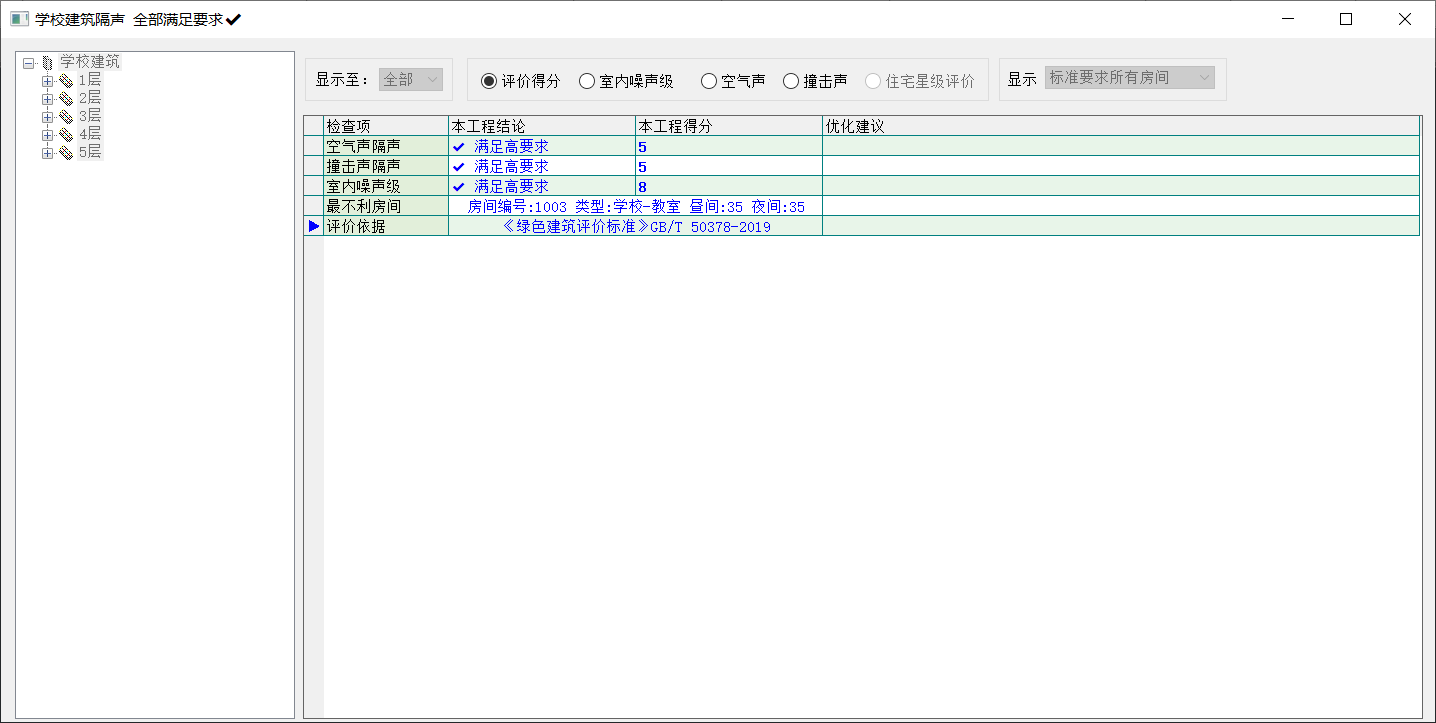Click the 3层 floor icon in tree
Screen dimensions: 1436x723
(66, 116)
